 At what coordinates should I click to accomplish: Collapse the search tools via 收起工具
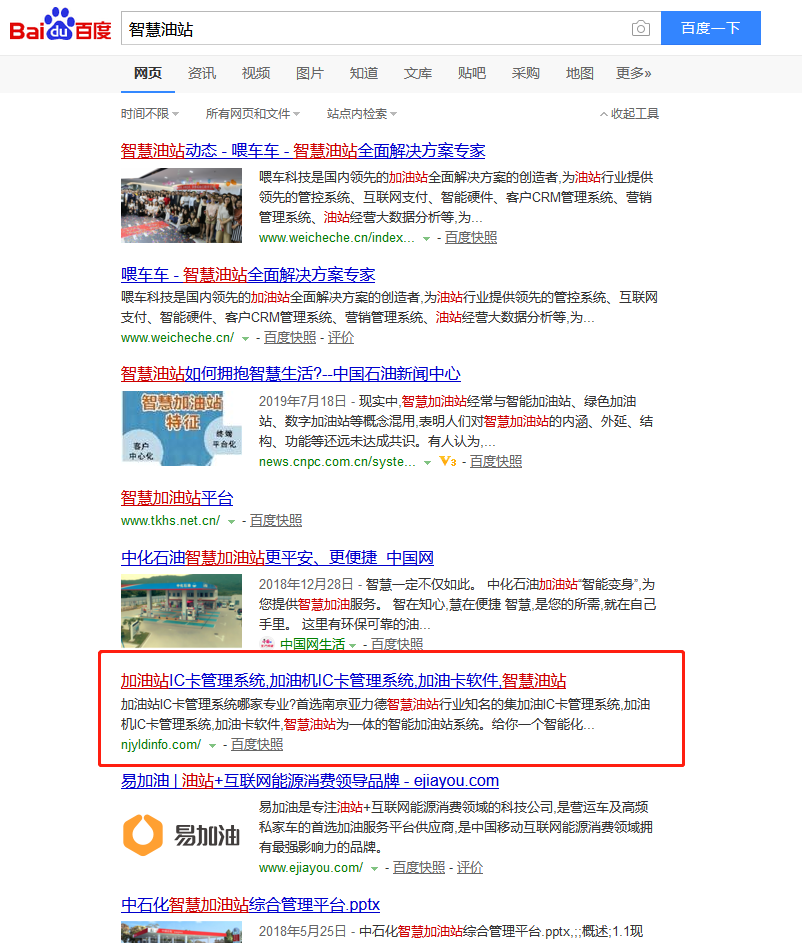click(x=629, y=114)
